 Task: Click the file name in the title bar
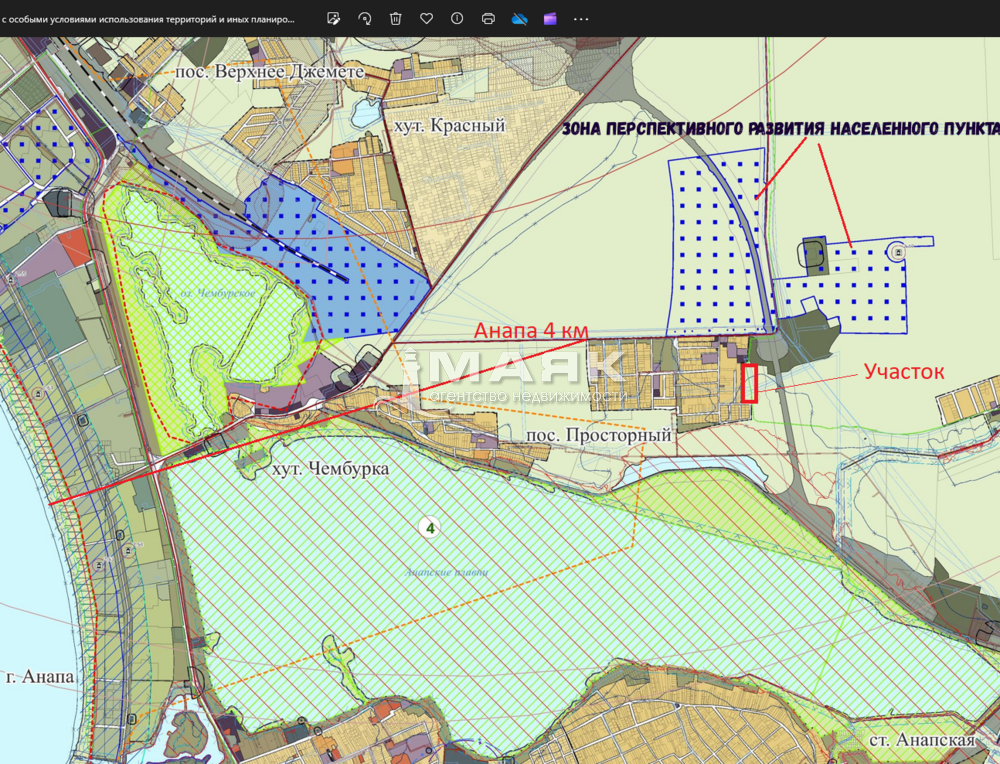point(148,18)
